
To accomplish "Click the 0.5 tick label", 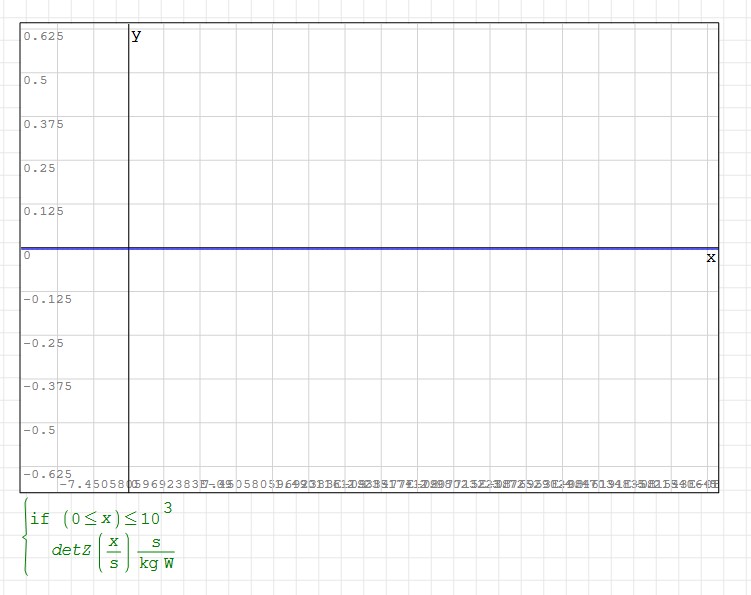I will (x=35, y=80).
